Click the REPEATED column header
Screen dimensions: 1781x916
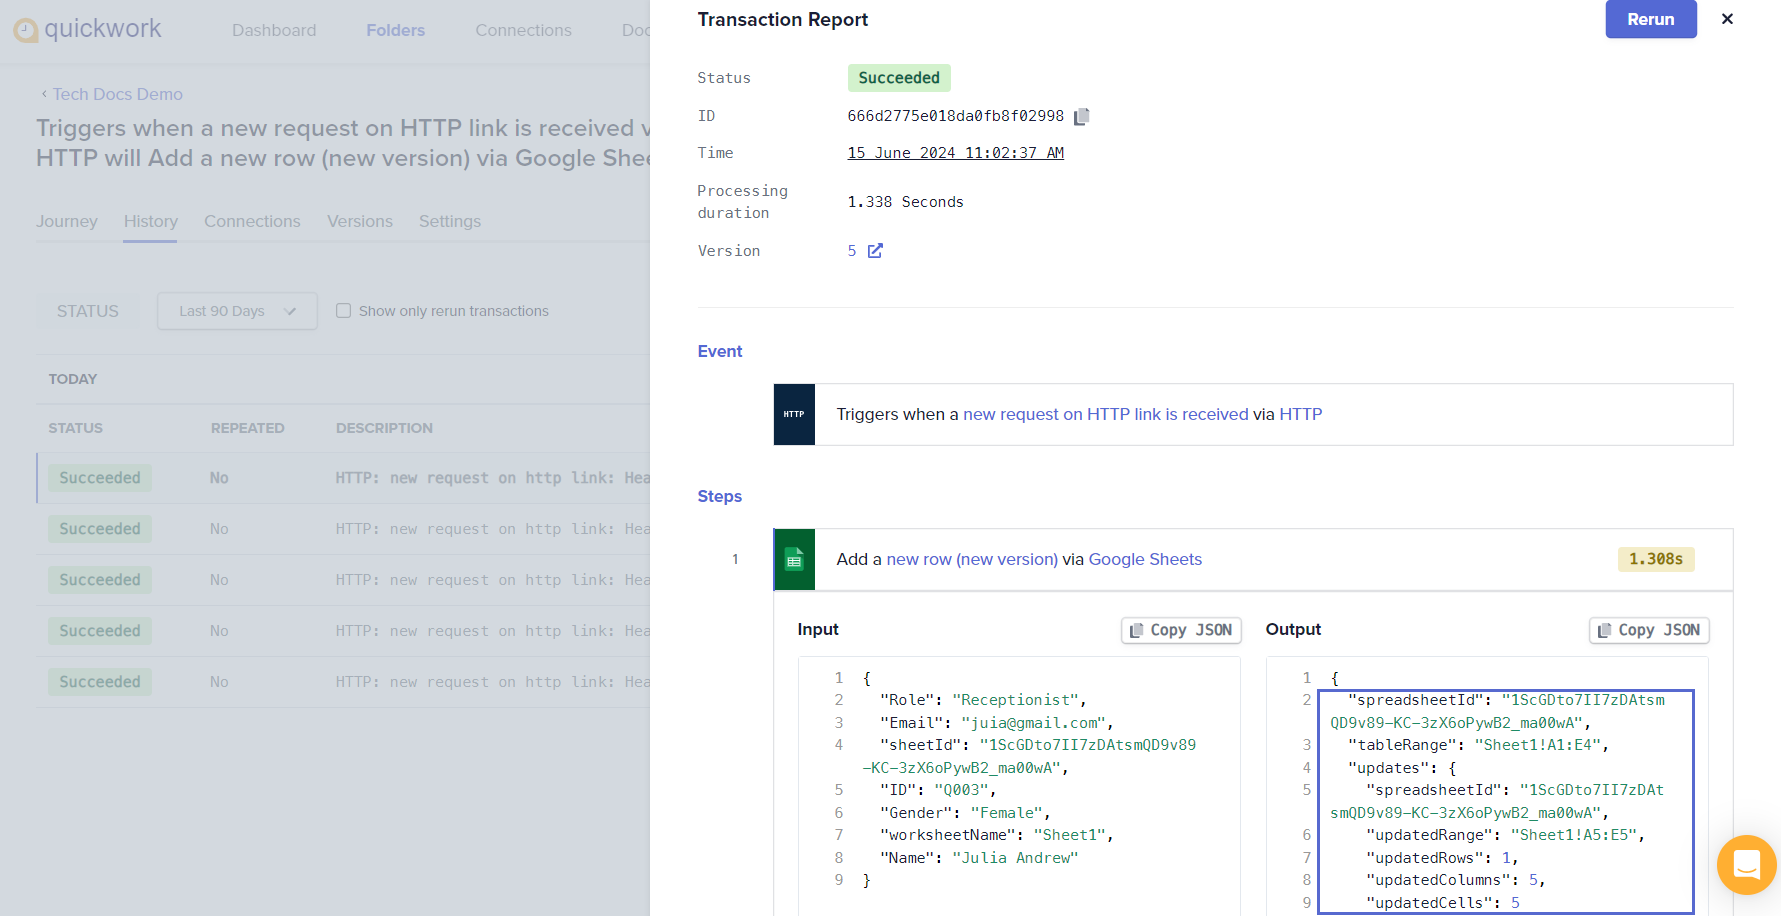pos(247,428)
